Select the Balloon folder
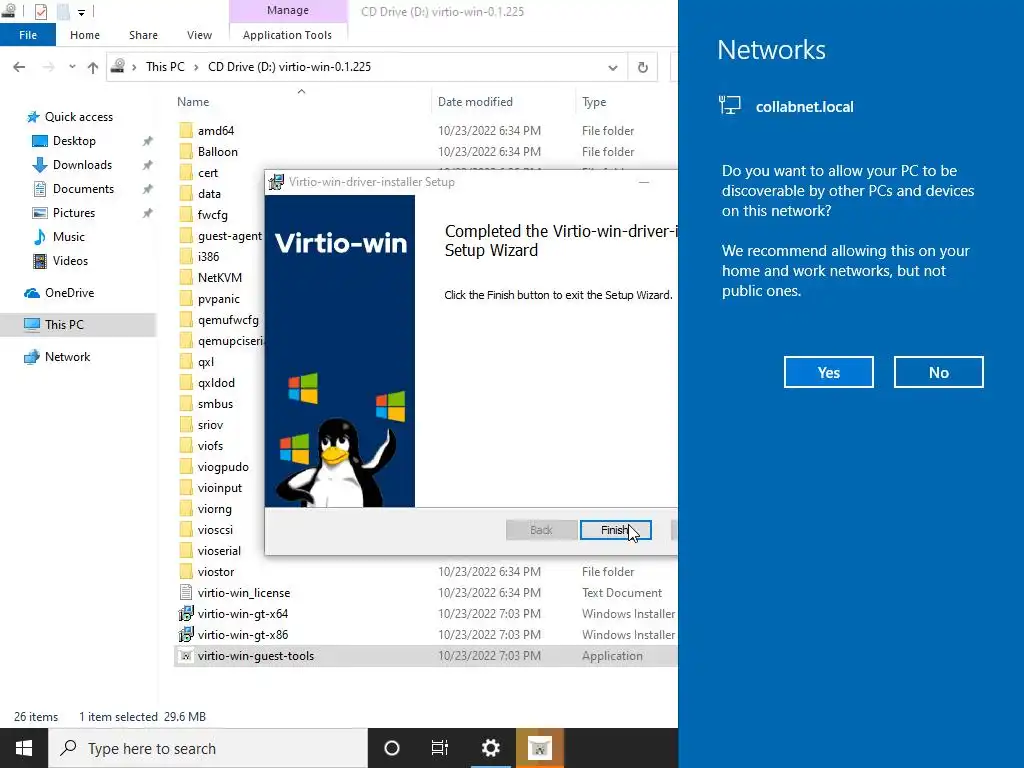The image size is (1024, 768). [217, 152]
